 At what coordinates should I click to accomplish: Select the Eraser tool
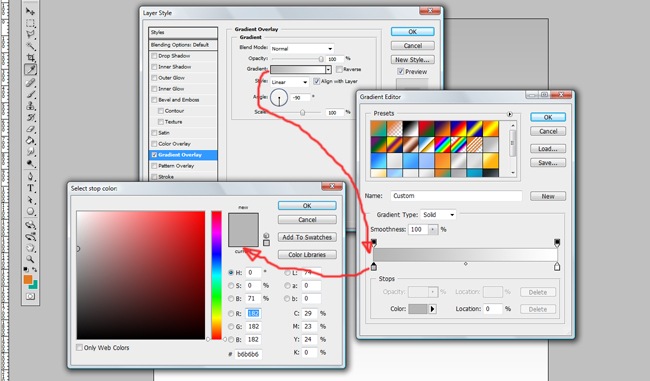coord(30,129)
